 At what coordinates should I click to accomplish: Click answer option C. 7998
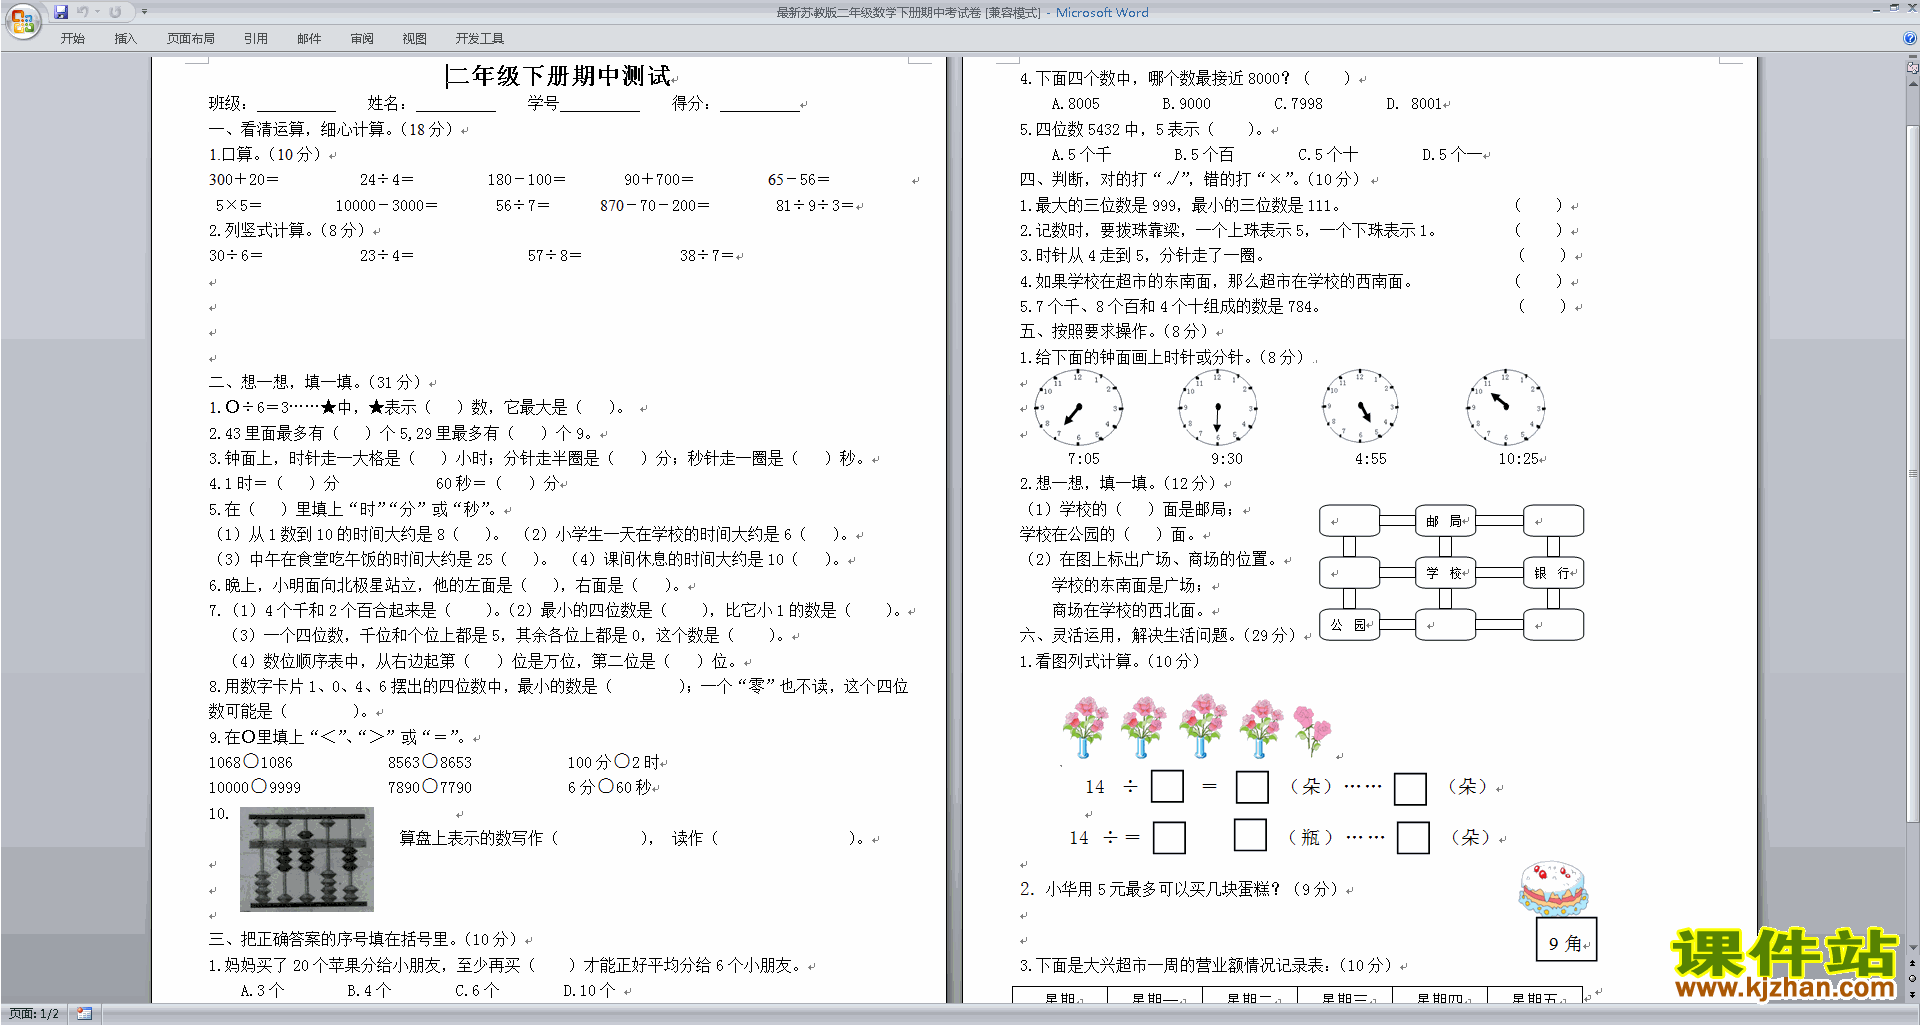coord(1298,104)
